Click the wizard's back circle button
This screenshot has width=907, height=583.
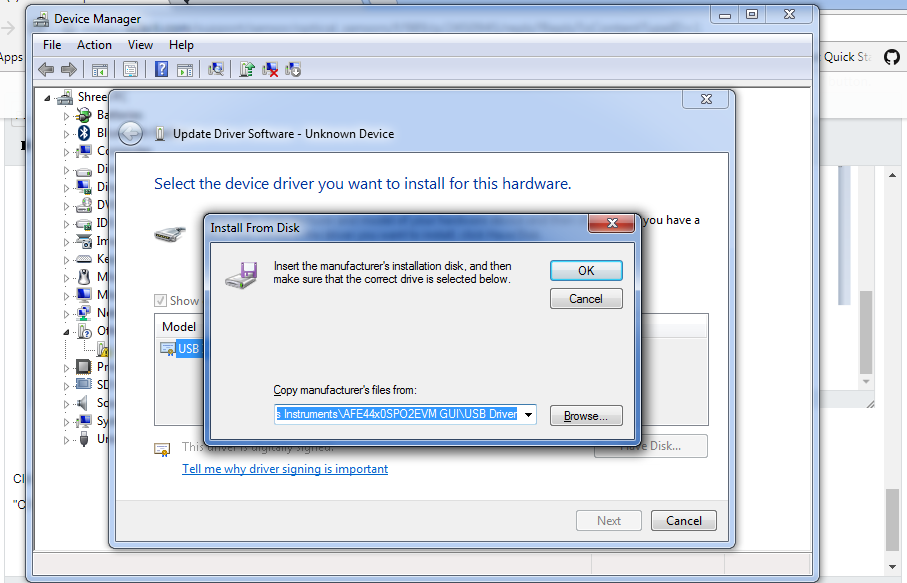(x=130, y=132)
